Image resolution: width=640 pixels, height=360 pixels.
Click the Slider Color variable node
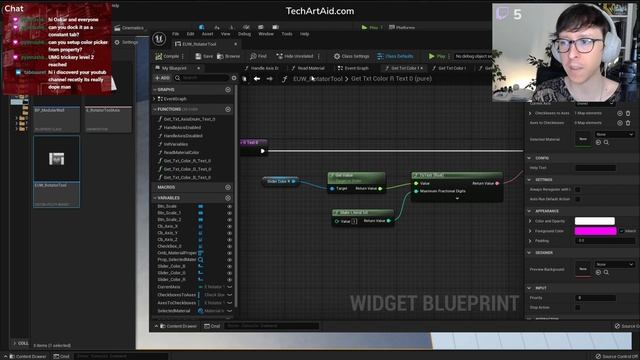tap(280, 181)
